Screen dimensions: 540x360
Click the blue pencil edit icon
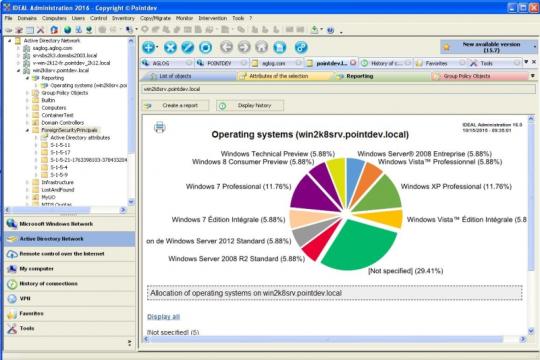pyautogui.click(x=188, y=47)
